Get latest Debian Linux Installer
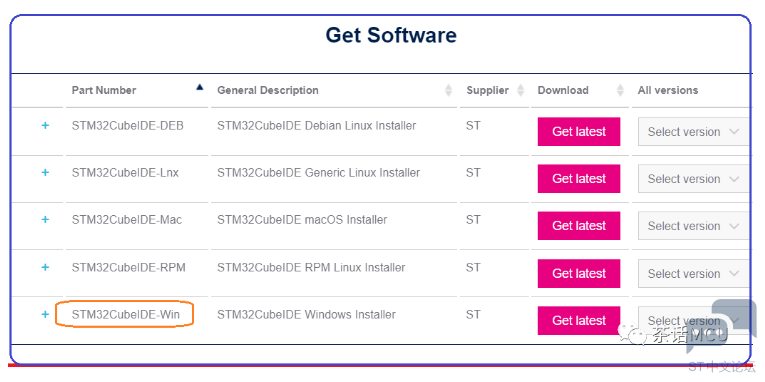Screen dimensions: 765x382 [x=579, y=131]
